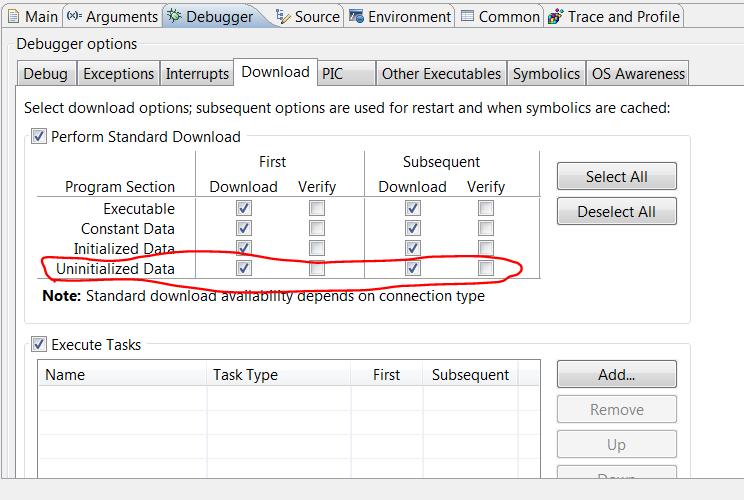The image size is (744, 500).
Task: Switch to the Exceptions tab
Action: pos(118,73)
